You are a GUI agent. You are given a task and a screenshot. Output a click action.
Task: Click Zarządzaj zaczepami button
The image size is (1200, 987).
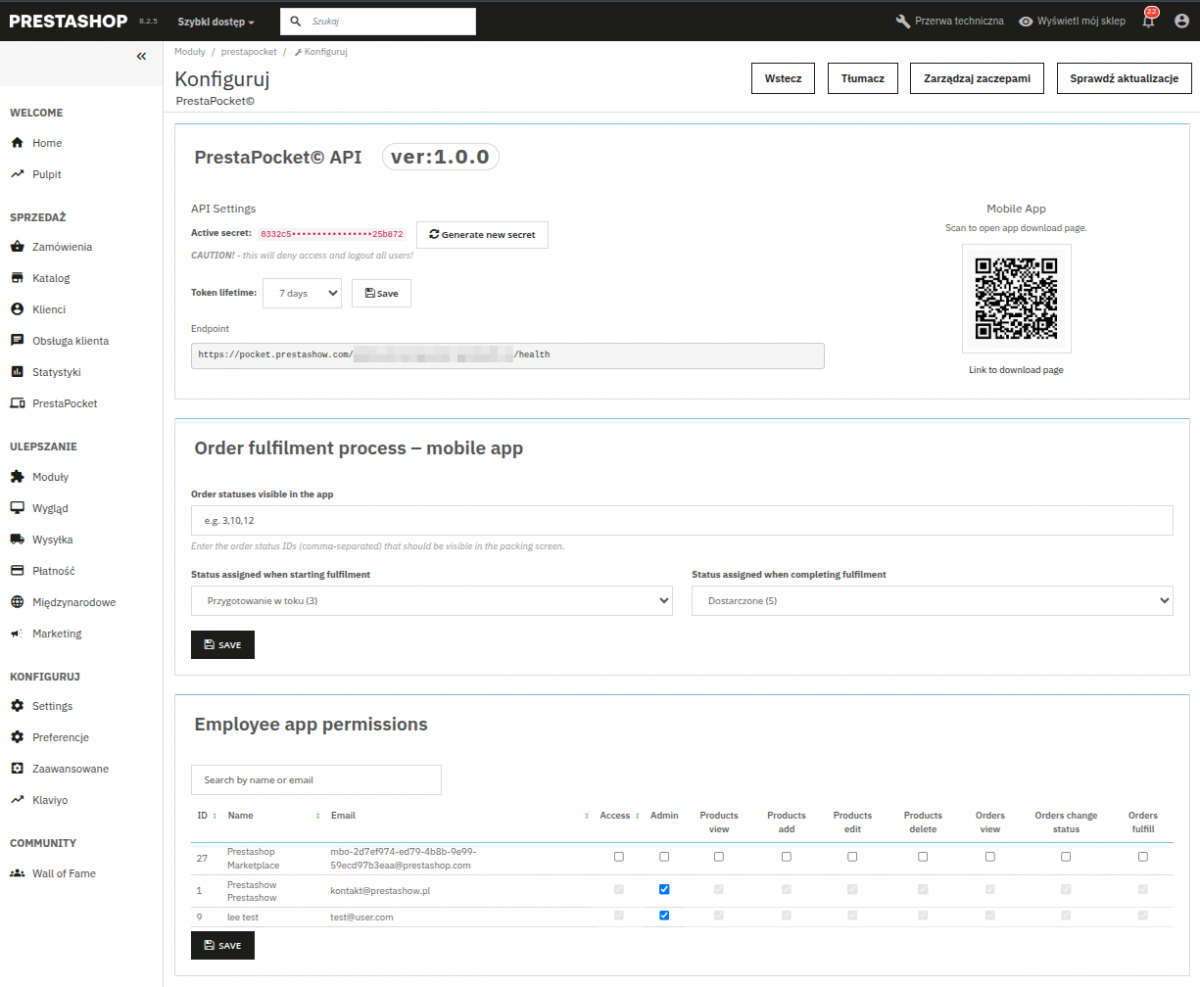click(x=977, y=78)
